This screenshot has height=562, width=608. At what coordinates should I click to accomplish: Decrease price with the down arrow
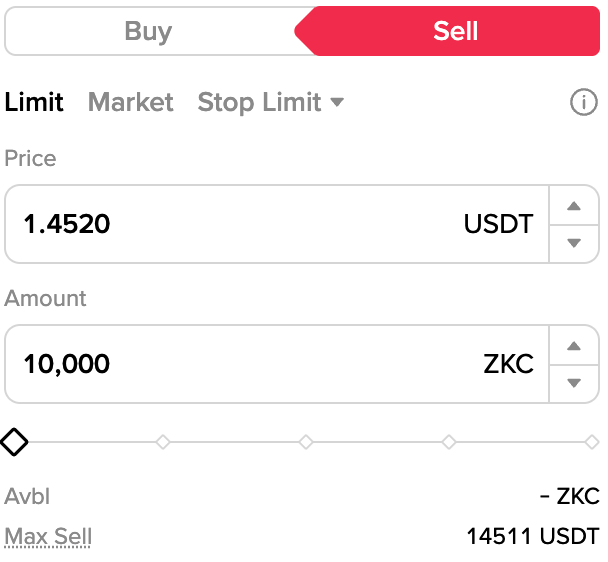coord(574,243)
